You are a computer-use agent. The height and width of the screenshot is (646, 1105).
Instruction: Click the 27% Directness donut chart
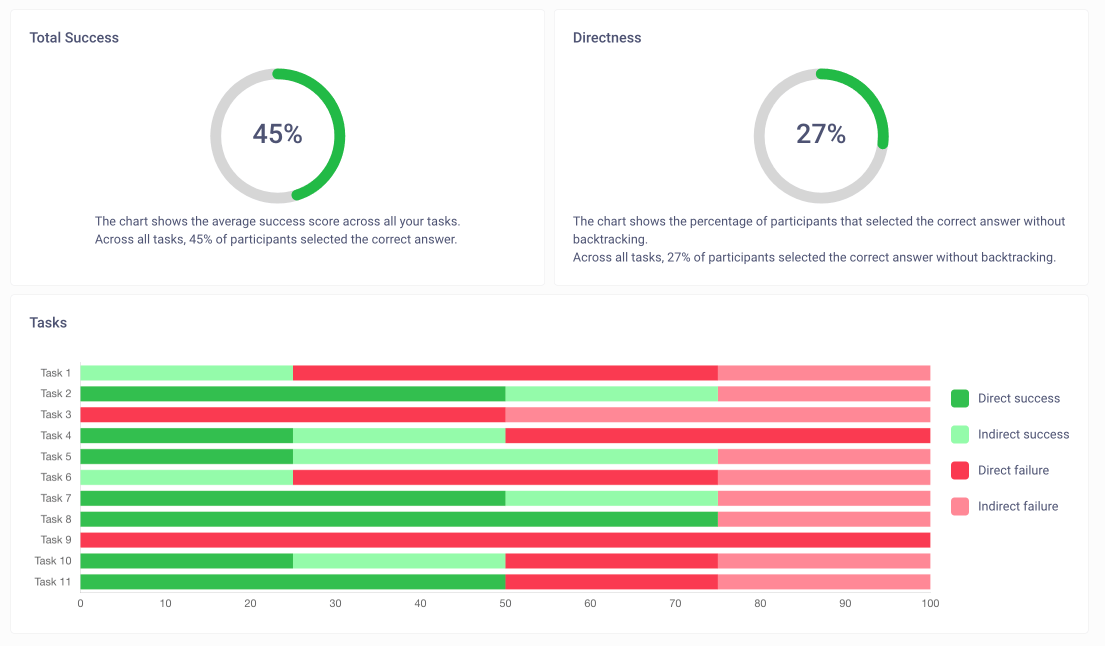821,135
